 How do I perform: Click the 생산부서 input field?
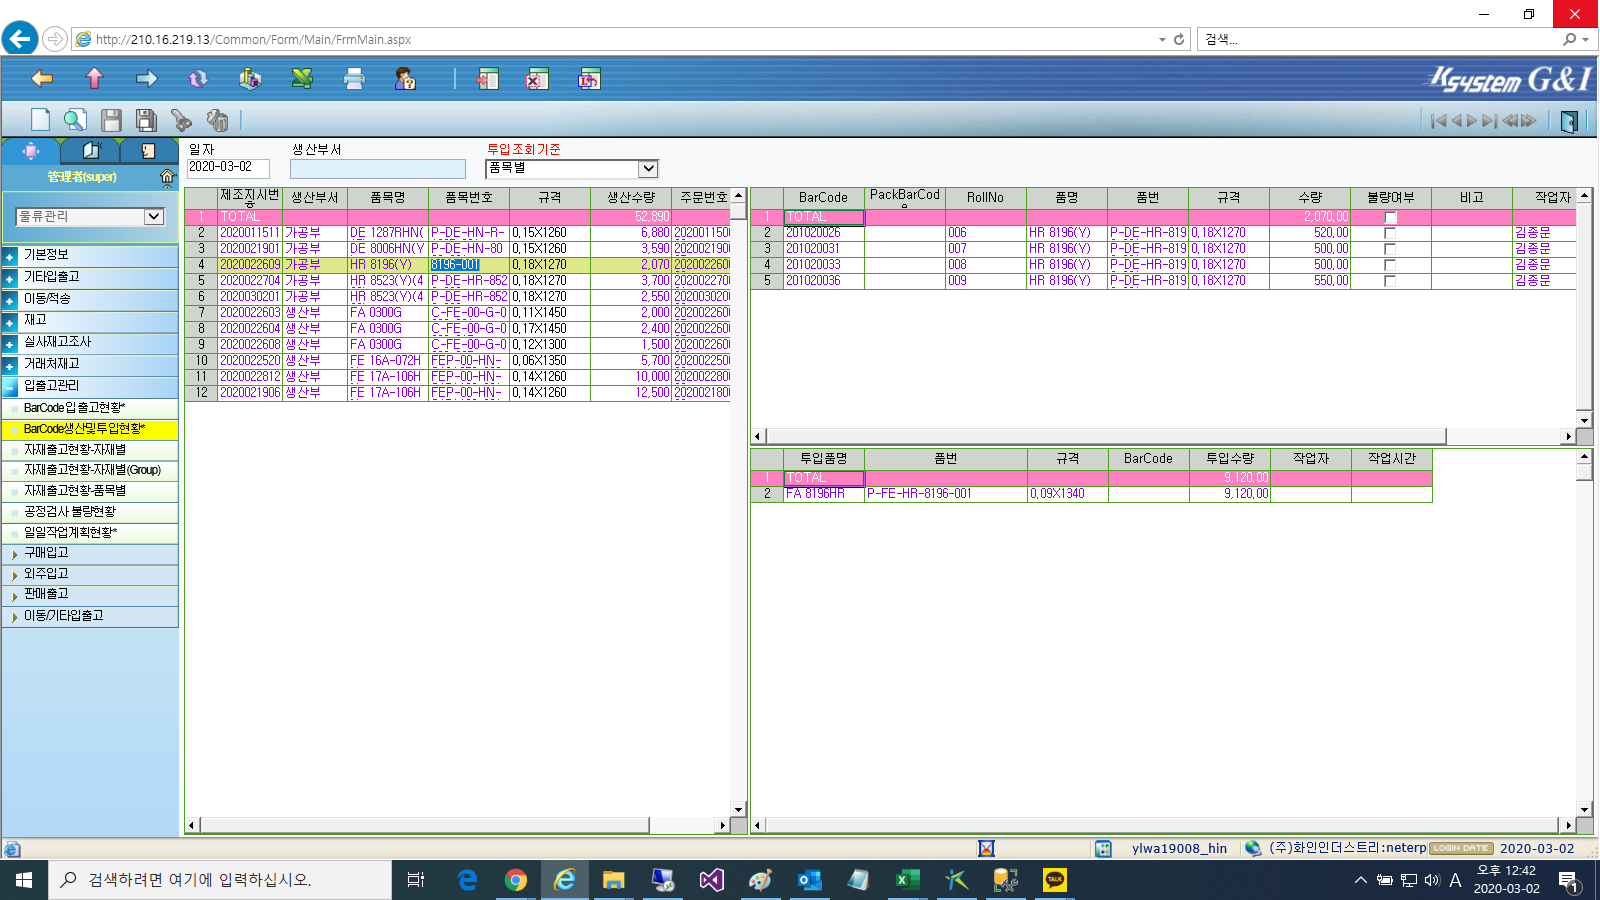click(x=378, y=169)
